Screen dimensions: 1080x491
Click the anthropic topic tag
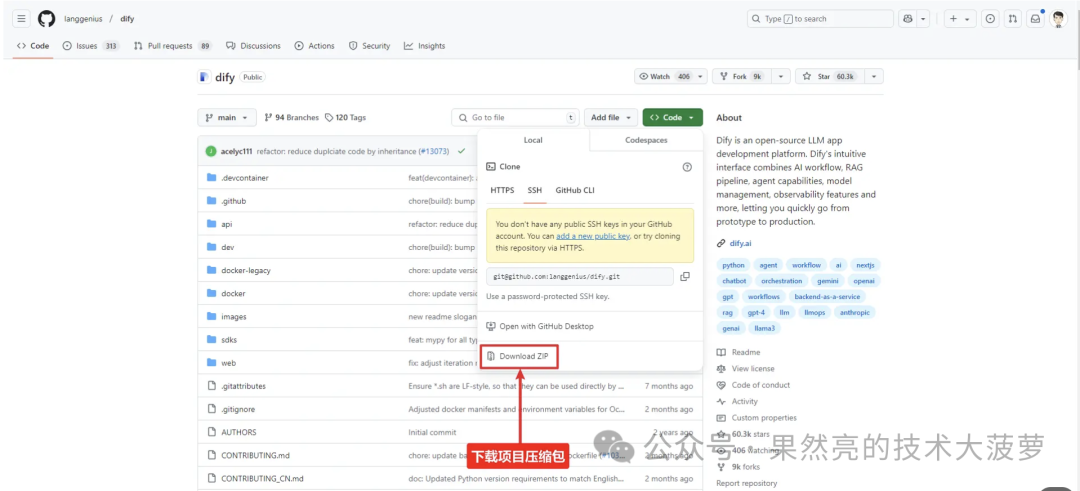click(855, 313)
